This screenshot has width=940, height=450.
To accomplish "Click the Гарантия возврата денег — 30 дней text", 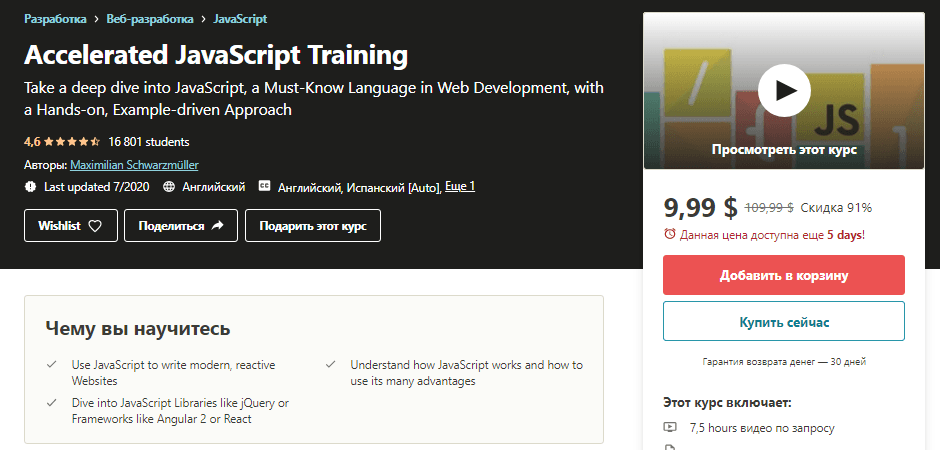I will click(784, 362).
